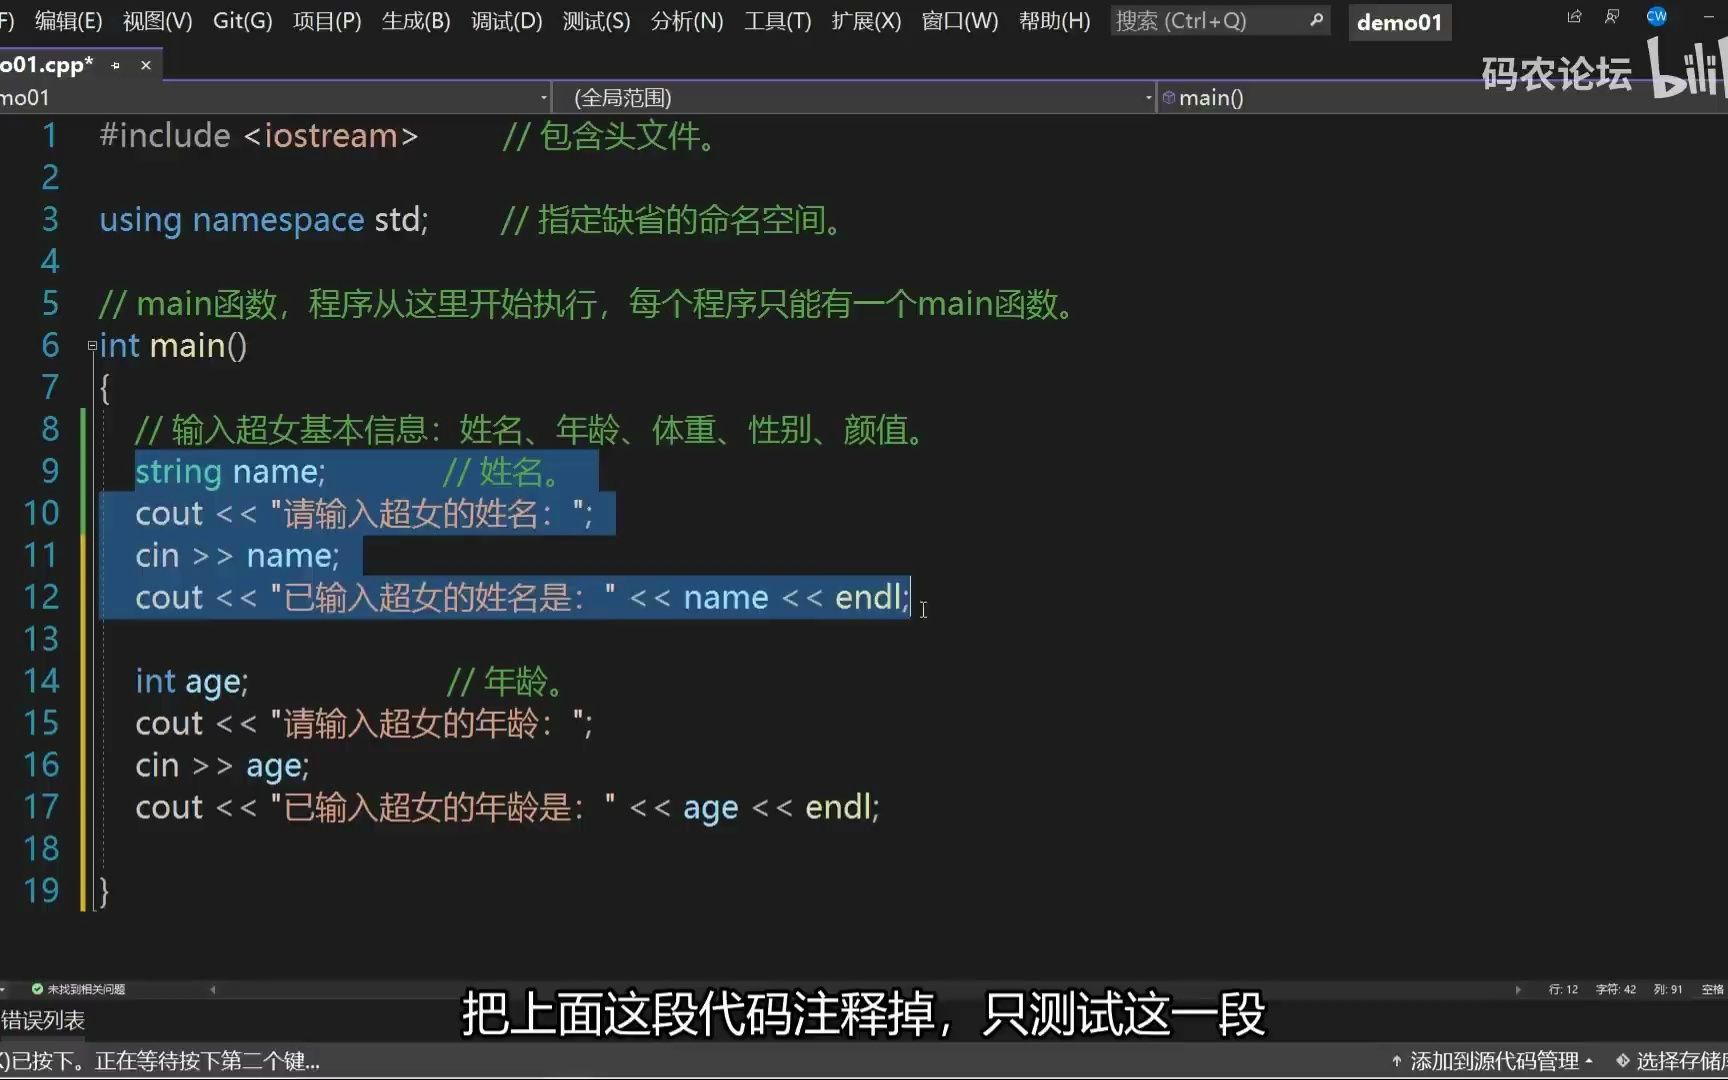Image resolution: width=1728 pixels, height=1080 pixels.
Task: Open the 窗口(W) menu
Action: 959,21
